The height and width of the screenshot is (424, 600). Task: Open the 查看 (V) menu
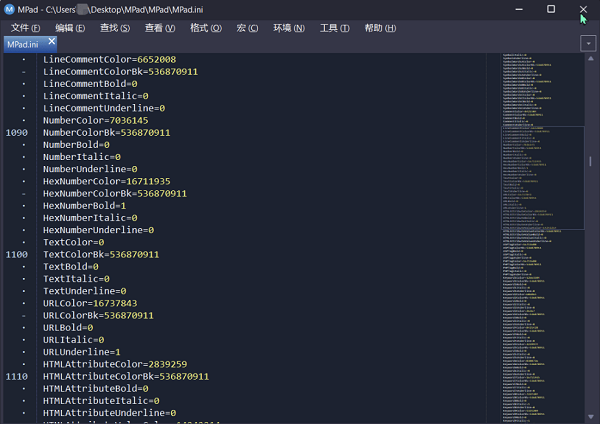(x=160, y=28)
